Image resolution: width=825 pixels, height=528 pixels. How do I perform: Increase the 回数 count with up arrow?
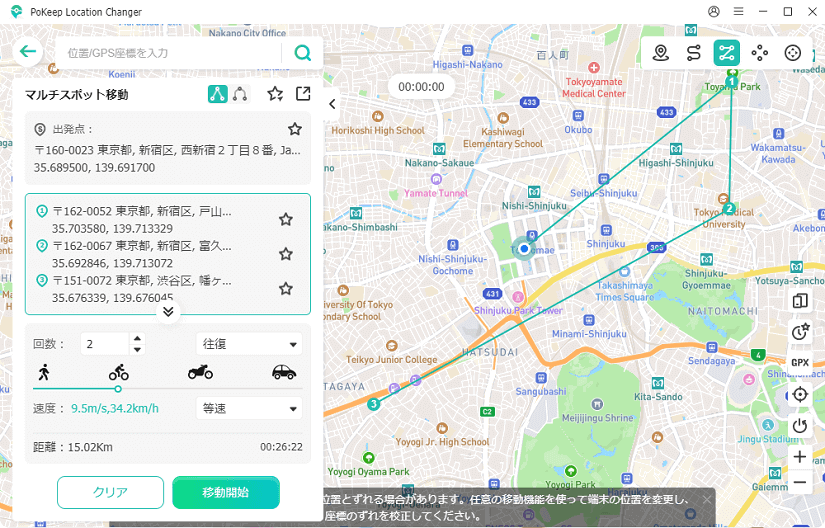coord(137,338)
